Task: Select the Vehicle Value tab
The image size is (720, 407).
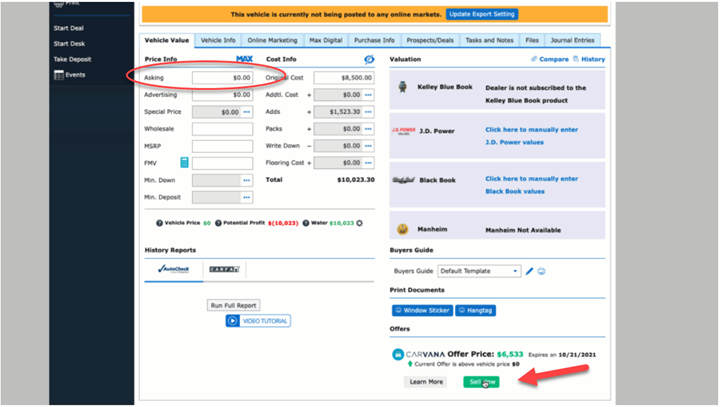Action: (167, 40)
